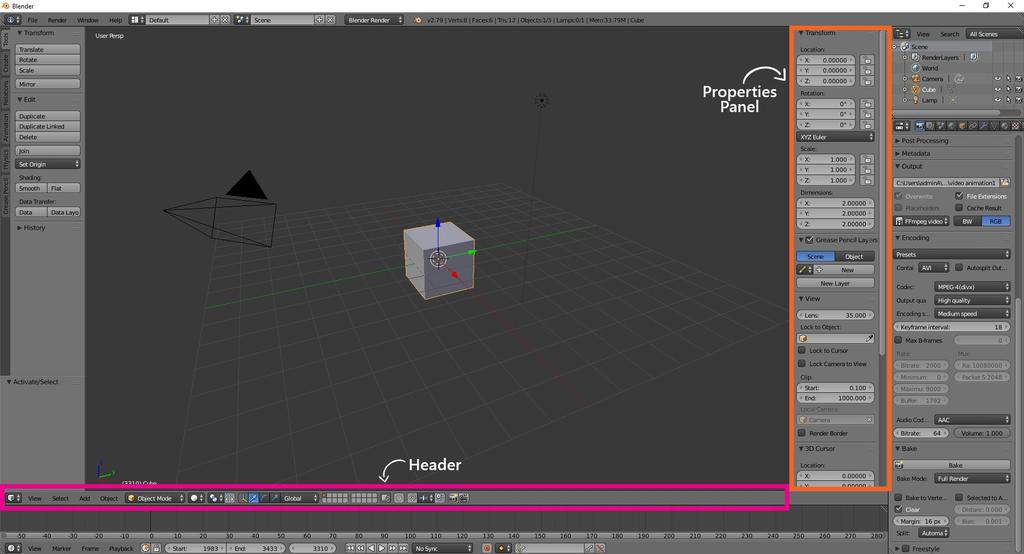Toggle proportional editing icon in the header

coord(400,498)
